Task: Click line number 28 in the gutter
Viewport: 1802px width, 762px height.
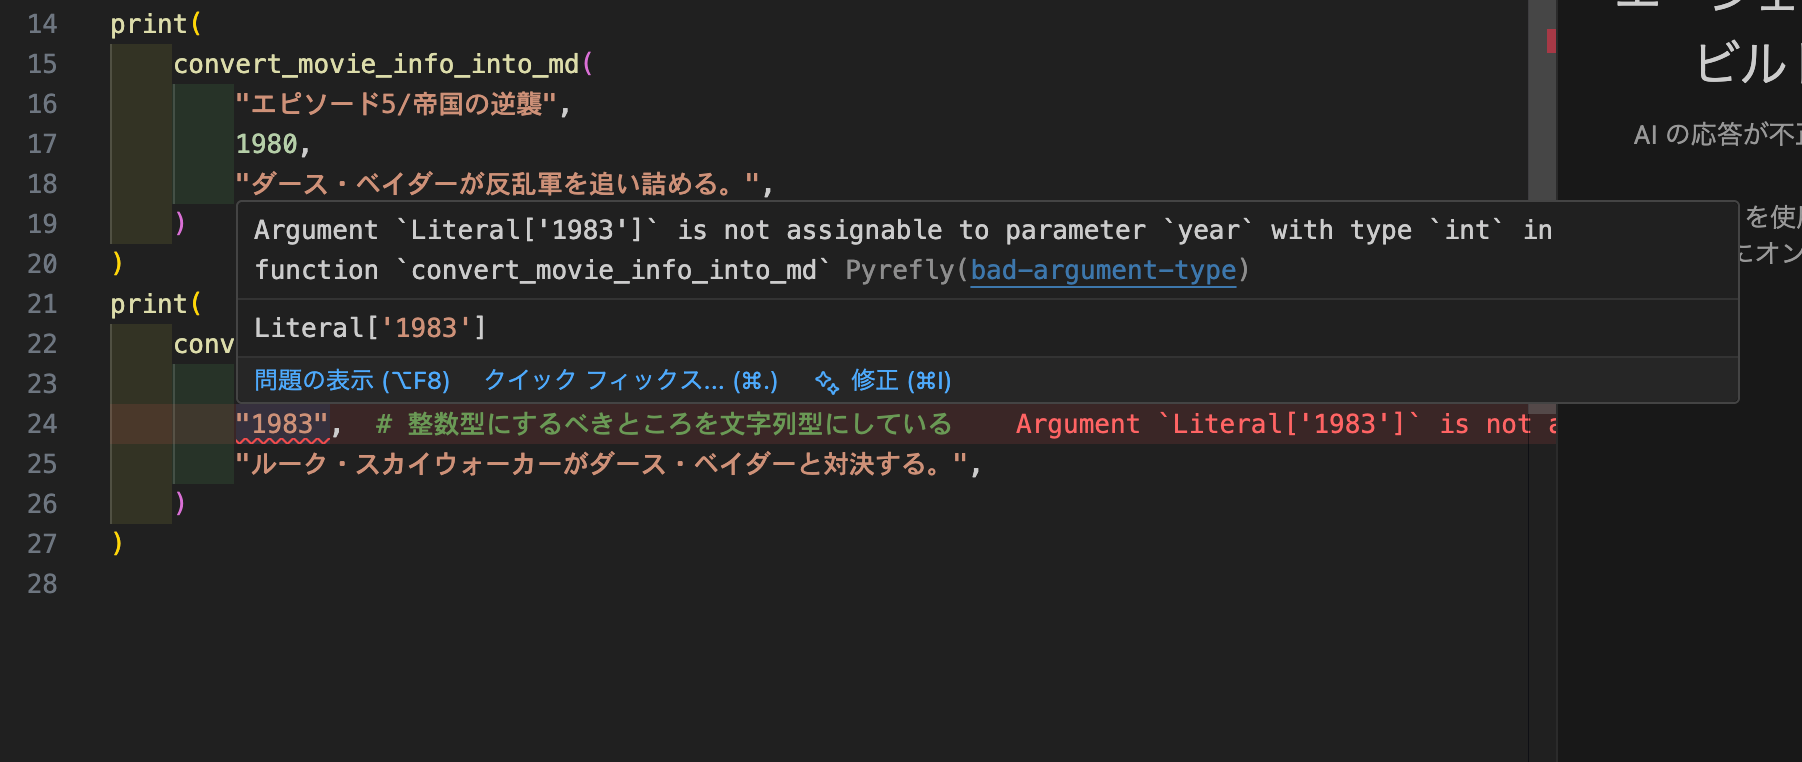Action: point(42,585)
